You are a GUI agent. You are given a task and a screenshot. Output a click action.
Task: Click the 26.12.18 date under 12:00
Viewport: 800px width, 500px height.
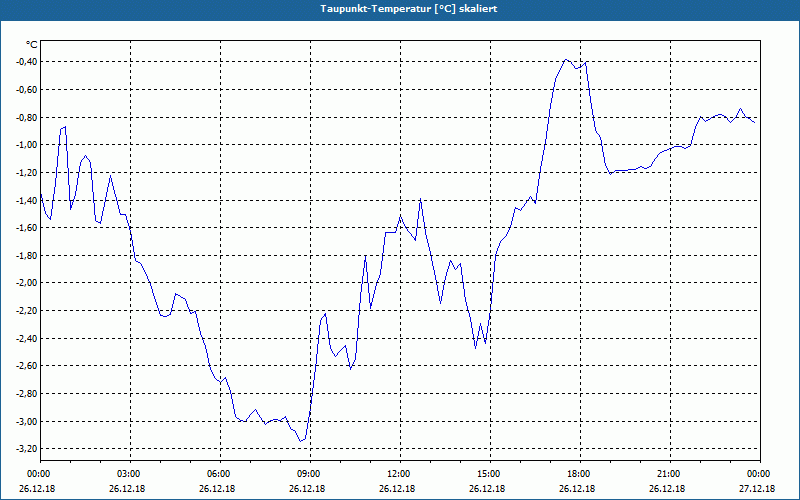(x=397, y=489)
